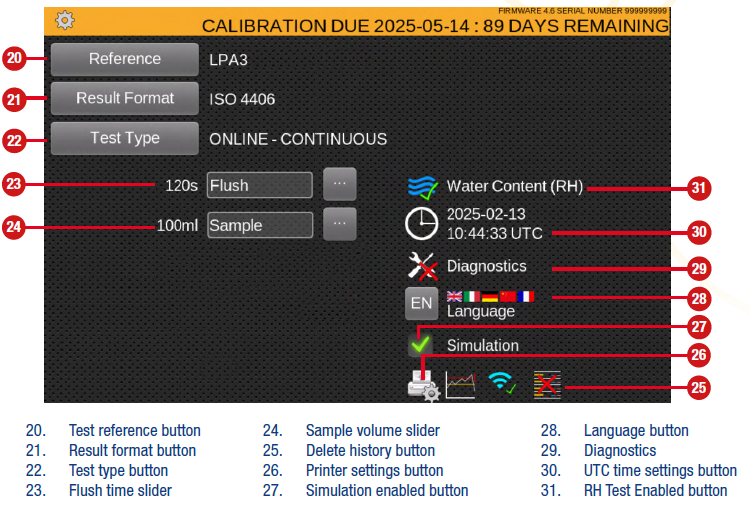Click the Reference button
The width and height of the screenshot is (750, 508).
(125, 59)
